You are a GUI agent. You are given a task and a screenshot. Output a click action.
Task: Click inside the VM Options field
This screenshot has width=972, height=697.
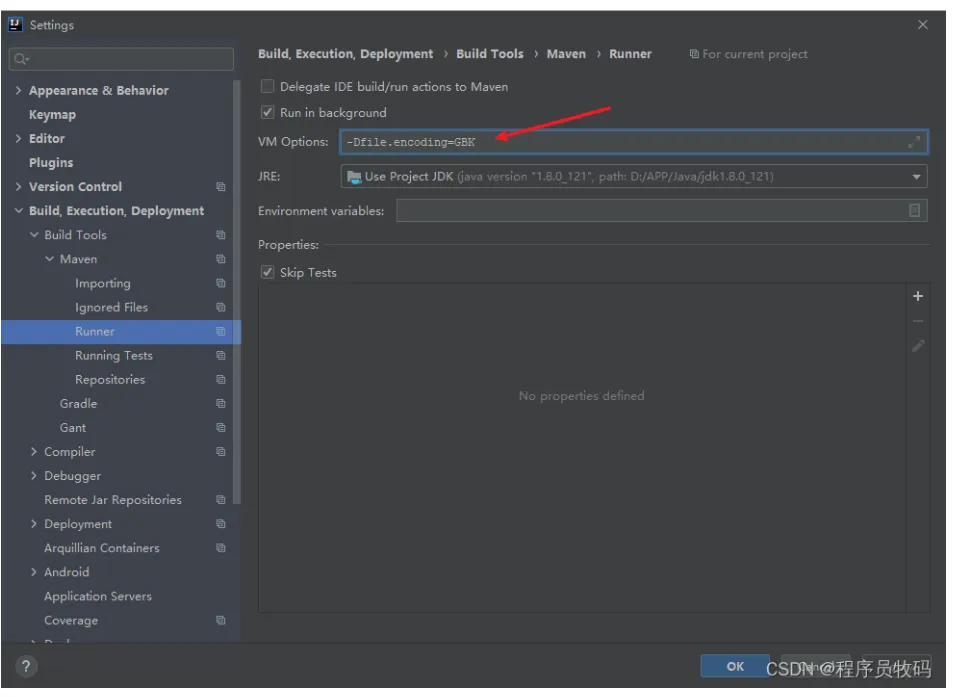click(634, 142)
